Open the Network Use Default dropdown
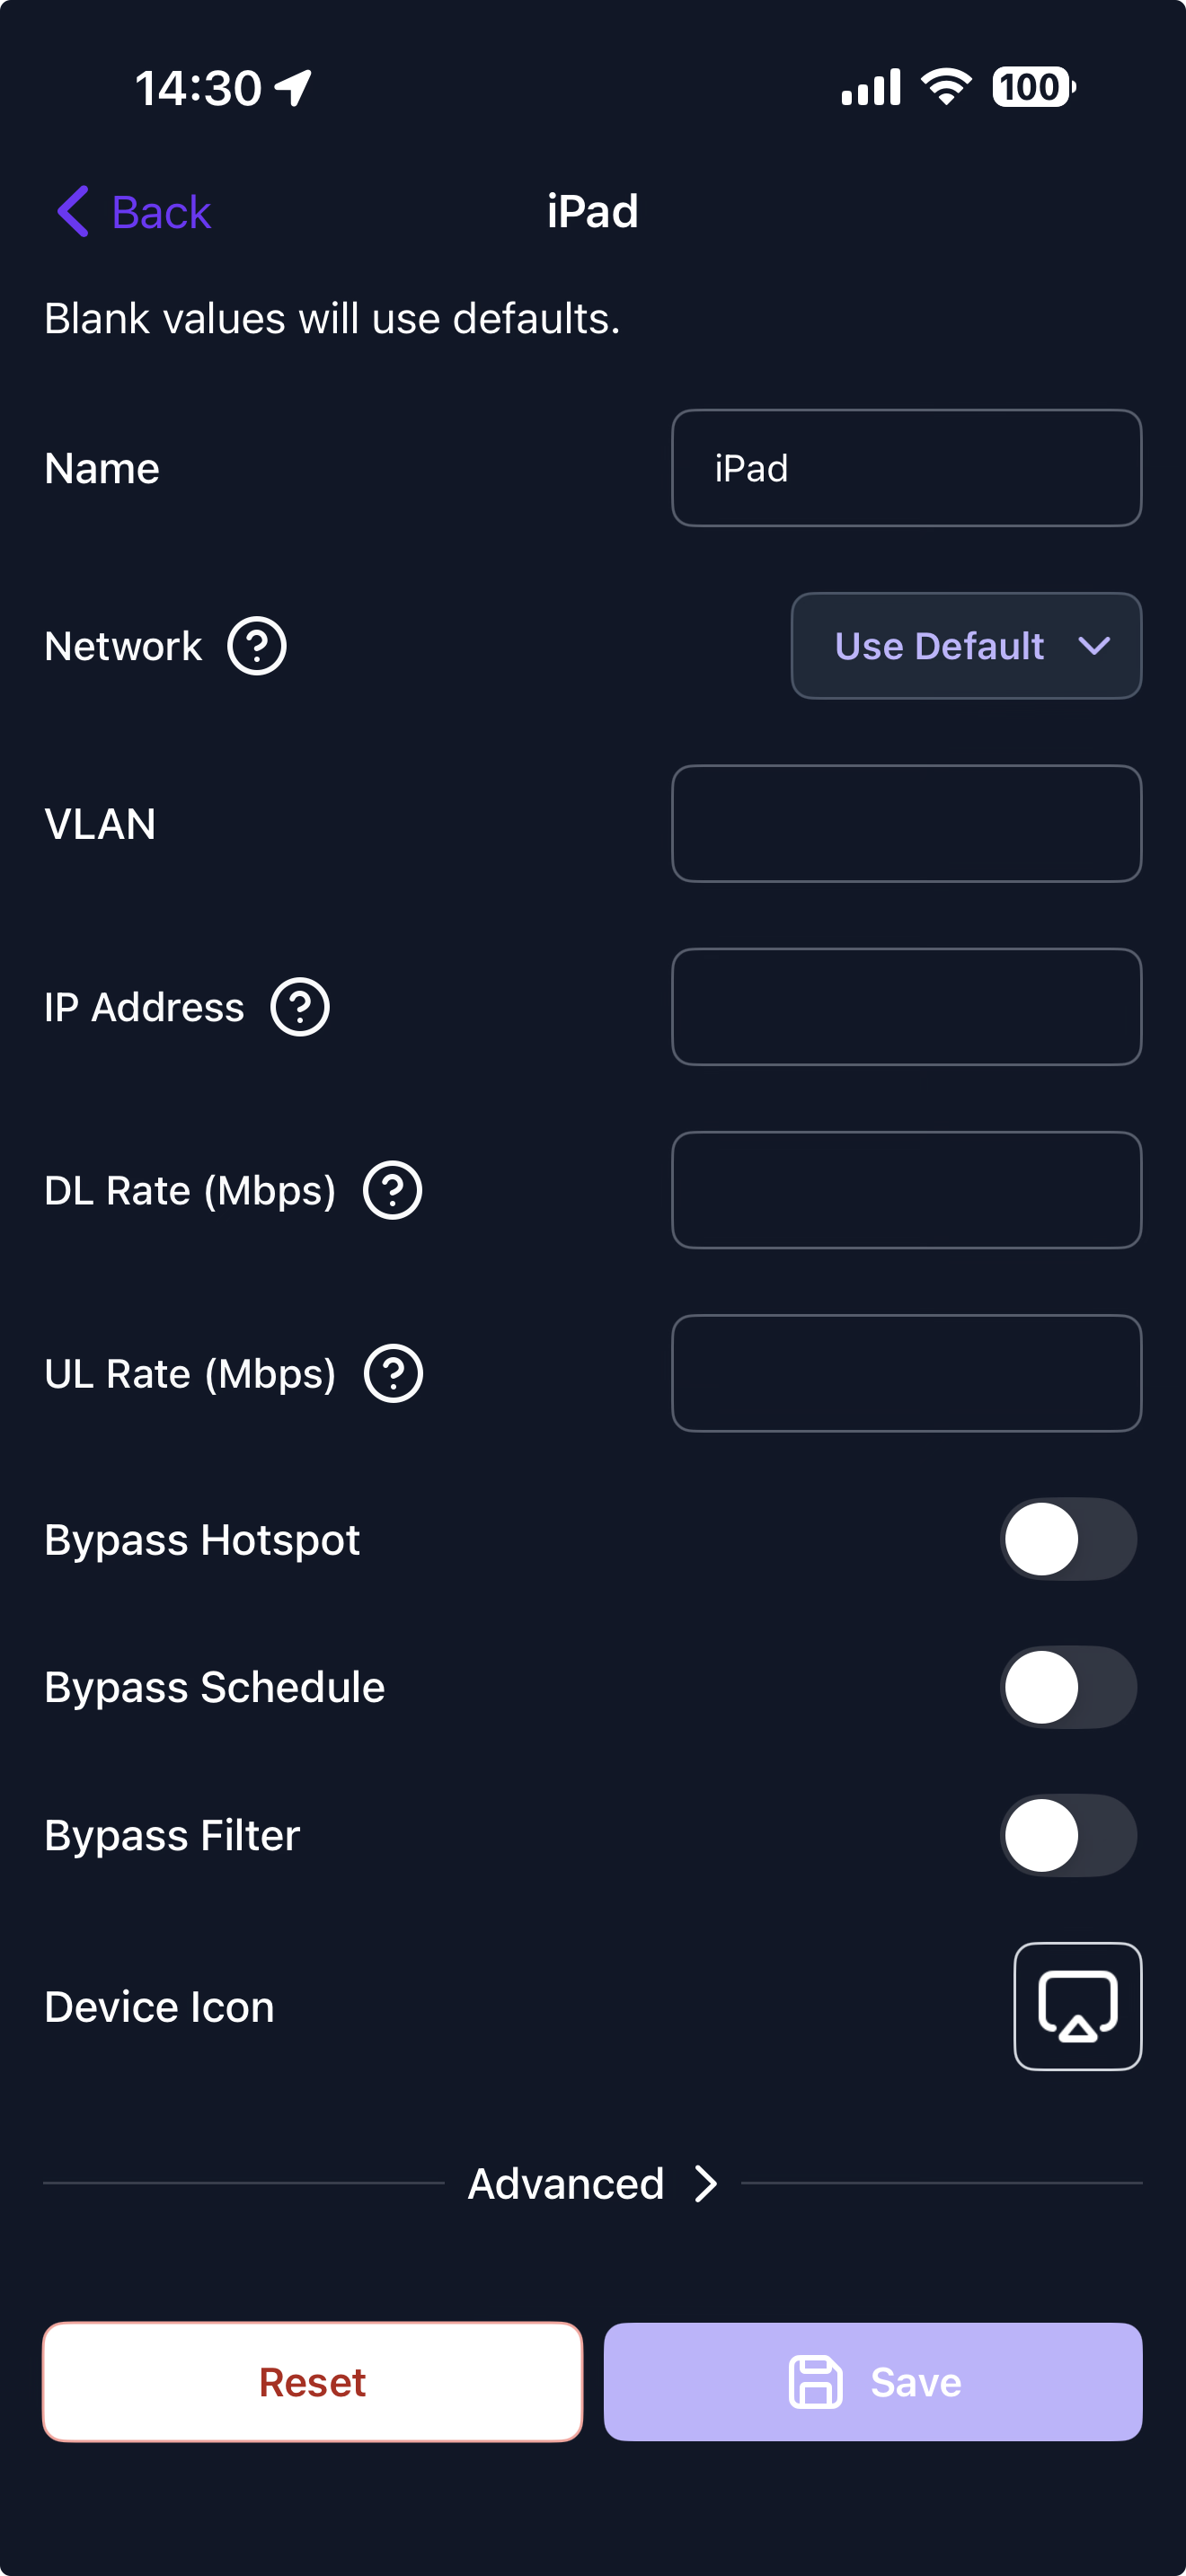 (966, 646)
